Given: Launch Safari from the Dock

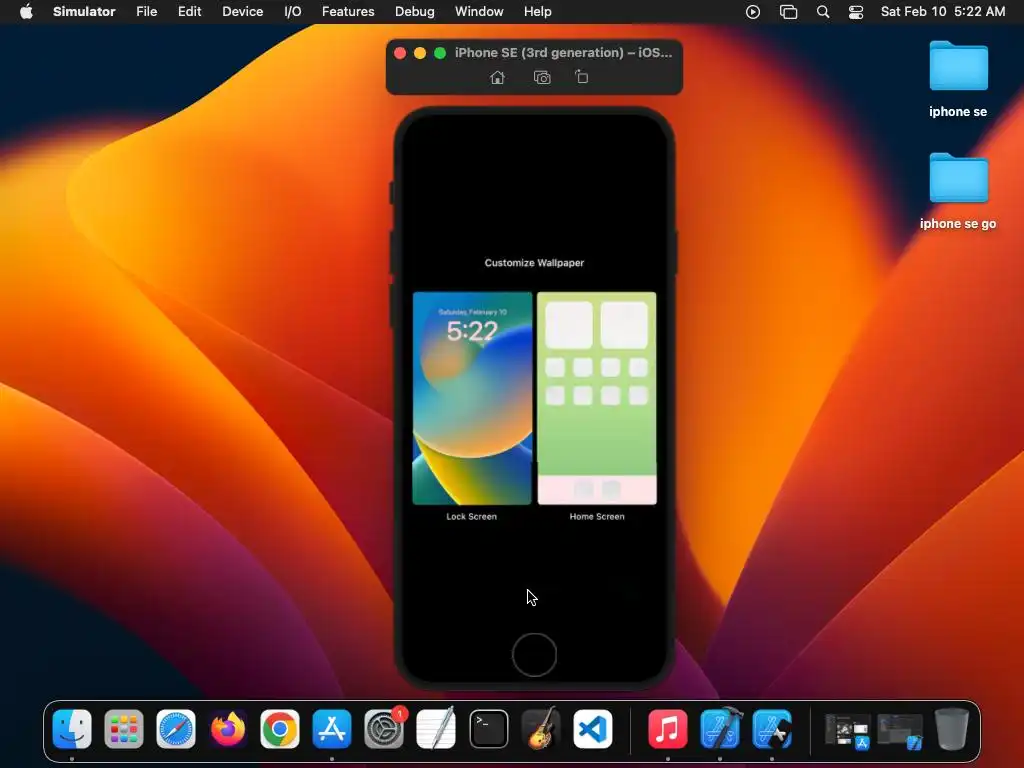Looking at the screenshot, I should click(176, 729).
